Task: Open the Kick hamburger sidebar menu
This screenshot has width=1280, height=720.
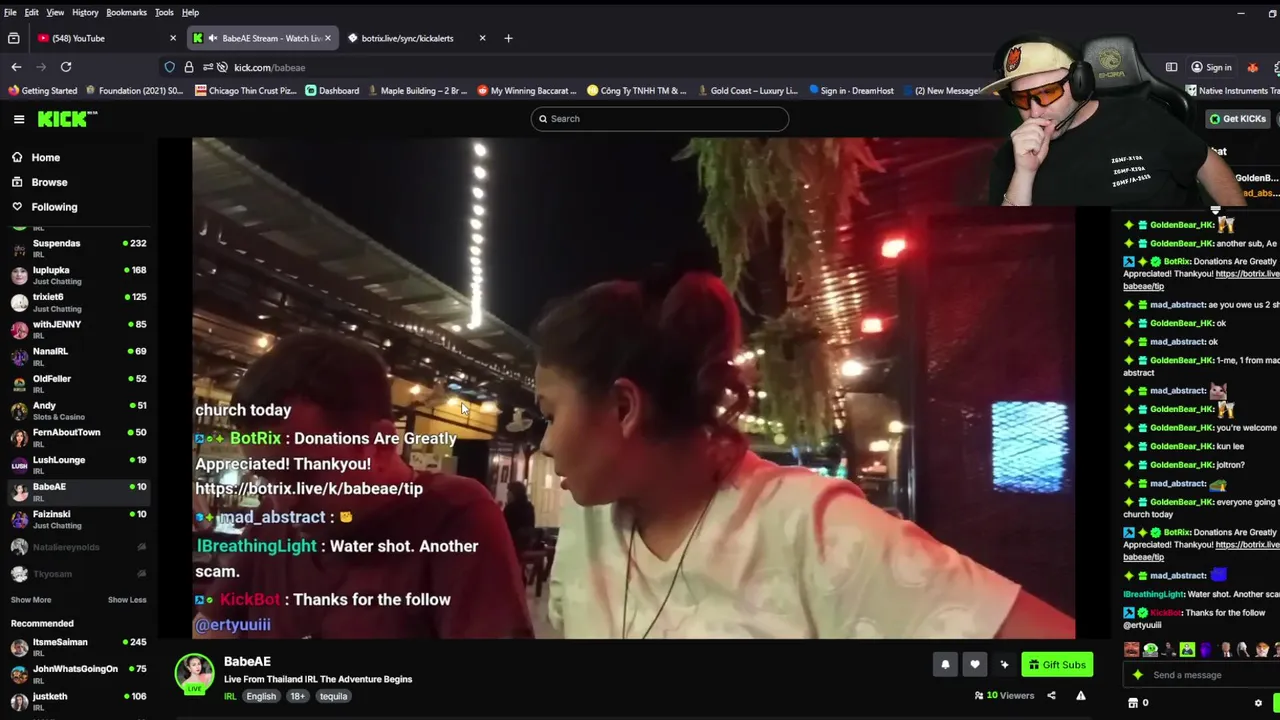Action: pyautogui.click(x=19, y=119)
